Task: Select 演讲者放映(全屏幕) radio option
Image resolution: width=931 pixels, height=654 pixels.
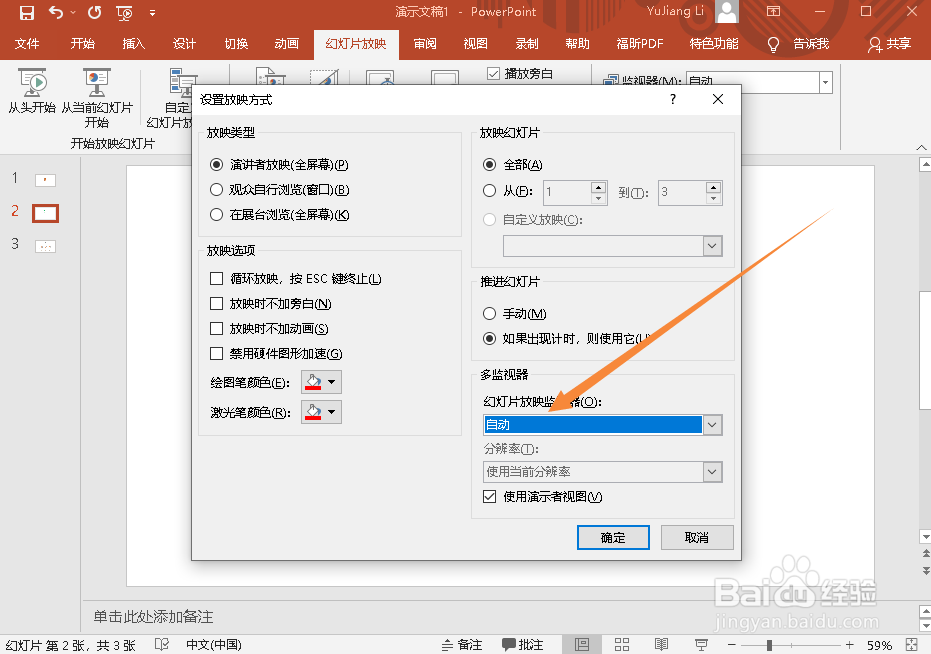Action: (x=217, y=165)
